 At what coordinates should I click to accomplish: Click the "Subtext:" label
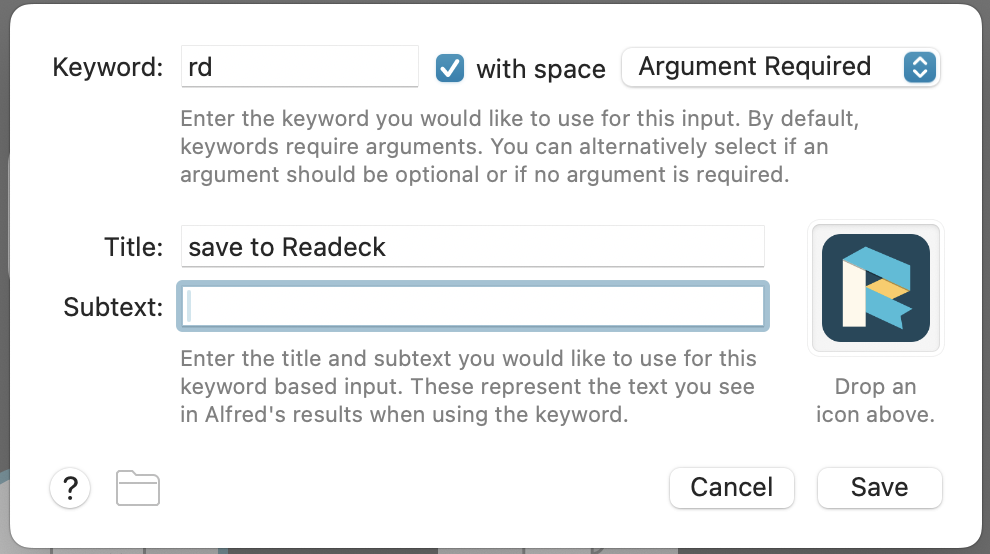click(113, 307)
